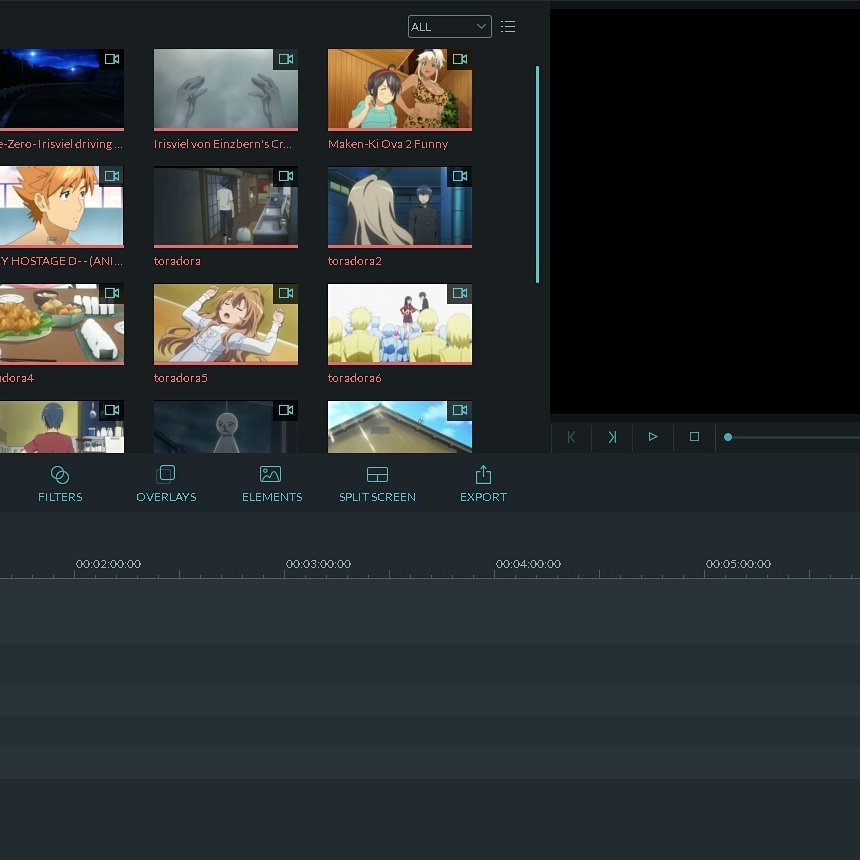860x860 pixels.
Task: Select the blue-haired boy kitchen thumbnail
Action: coord(62,427)
